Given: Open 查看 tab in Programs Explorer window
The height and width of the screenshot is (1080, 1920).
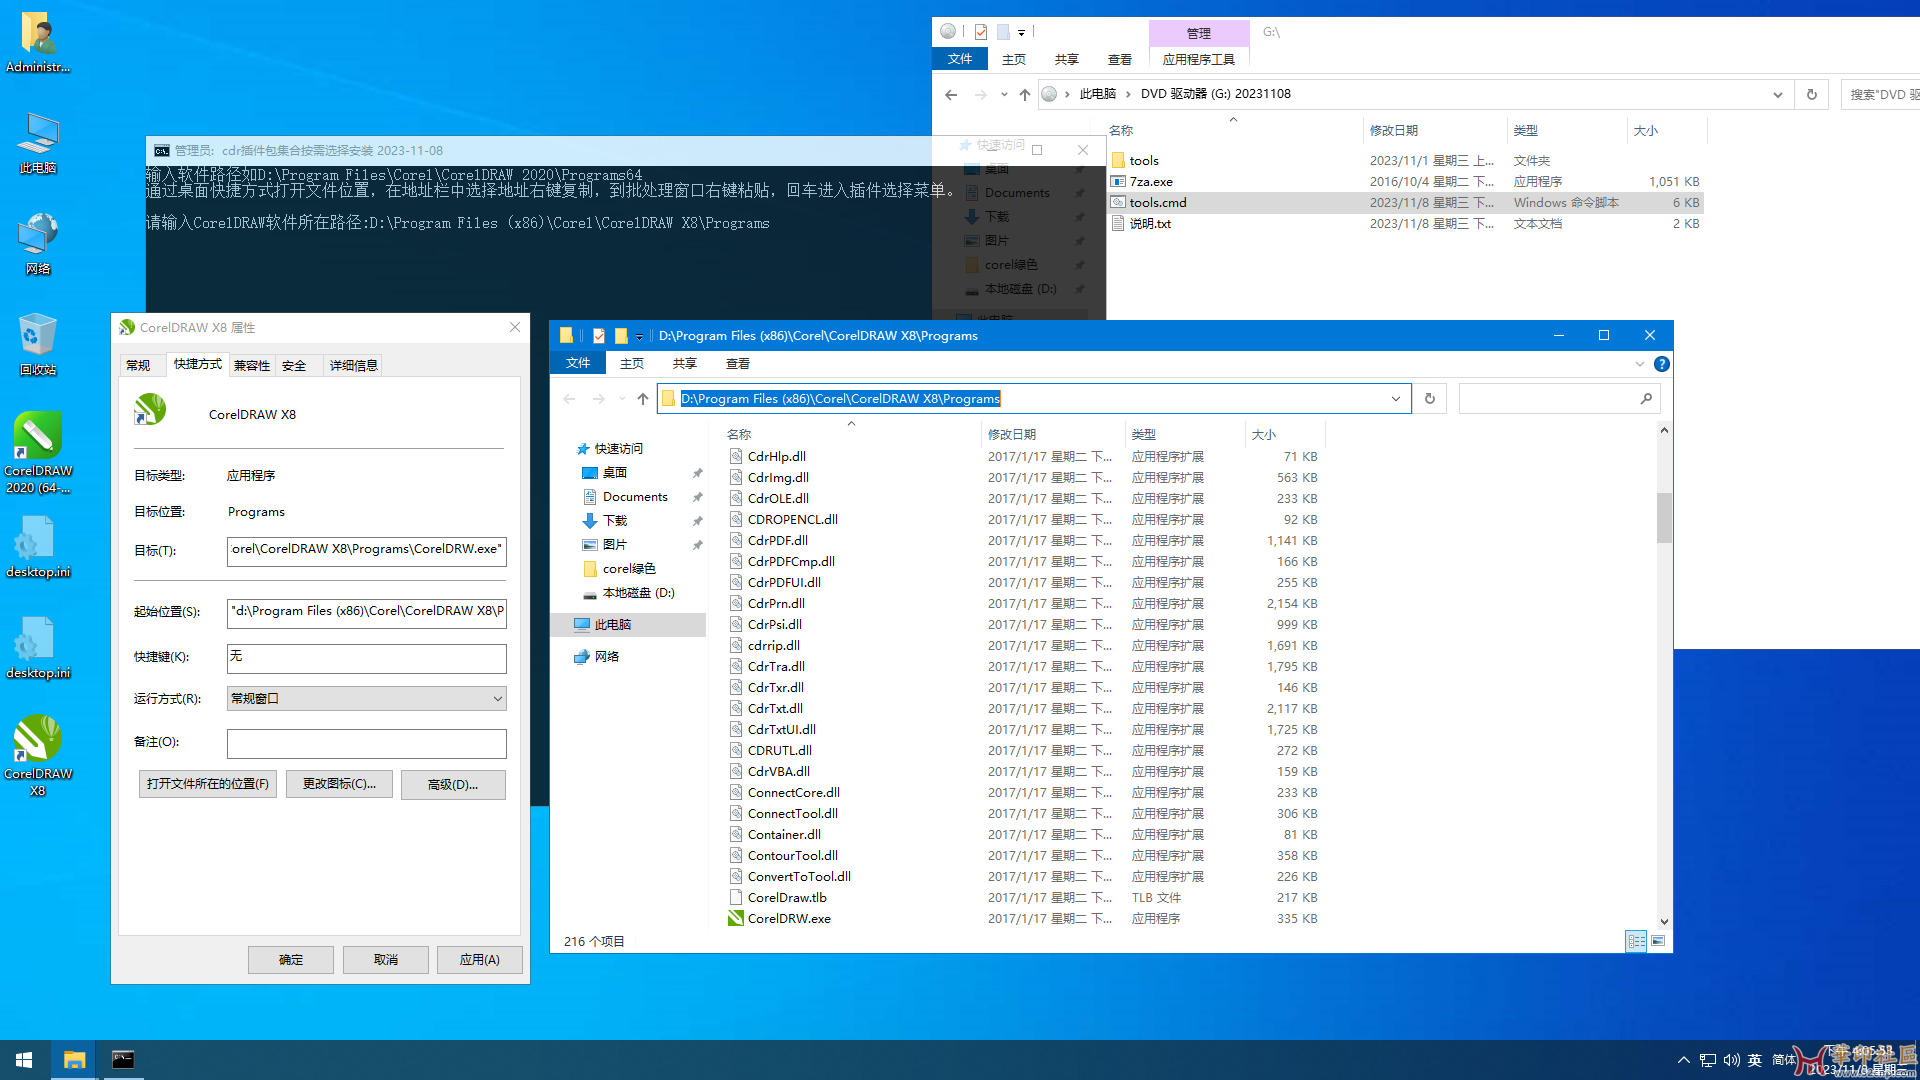Looking at the screenshot, I should [x=738, y=364].
